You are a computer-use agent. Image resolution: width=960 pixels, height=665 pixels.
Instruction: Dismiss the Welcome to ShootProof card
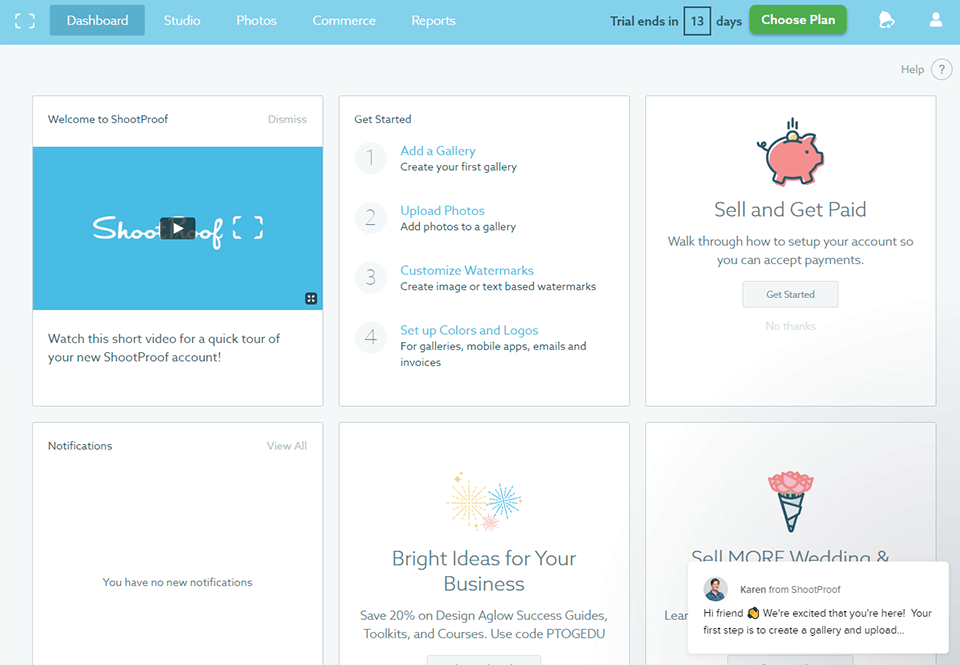[x=287, y=118]
